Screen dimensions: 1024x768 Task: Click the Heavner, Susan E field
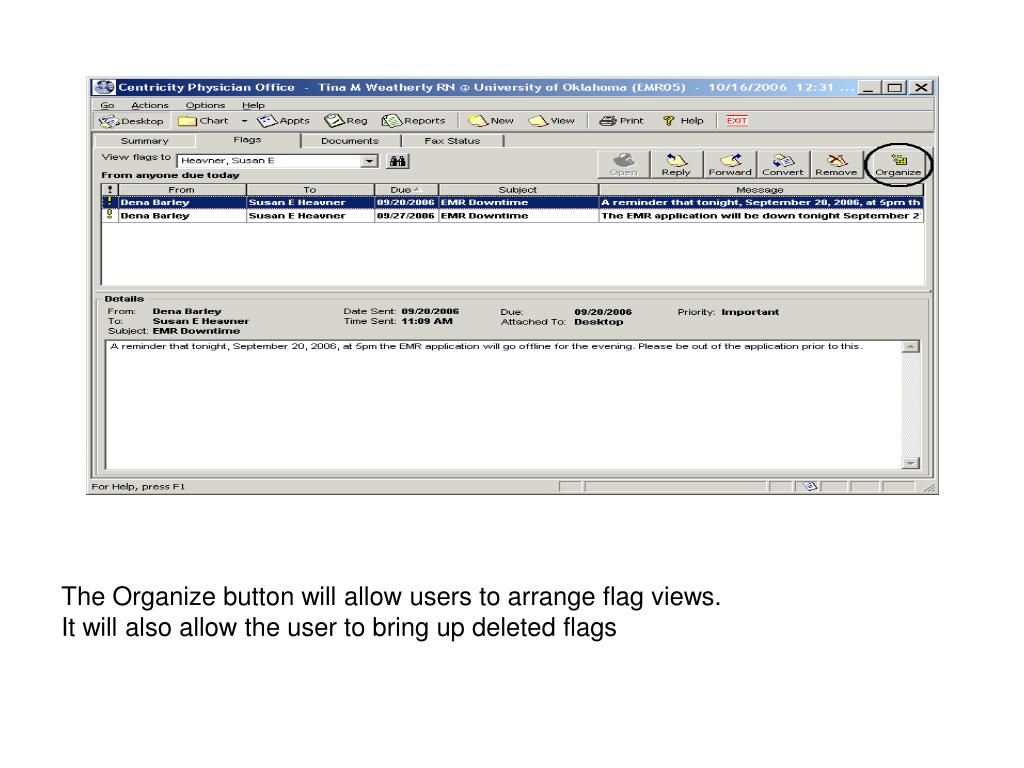269,161
